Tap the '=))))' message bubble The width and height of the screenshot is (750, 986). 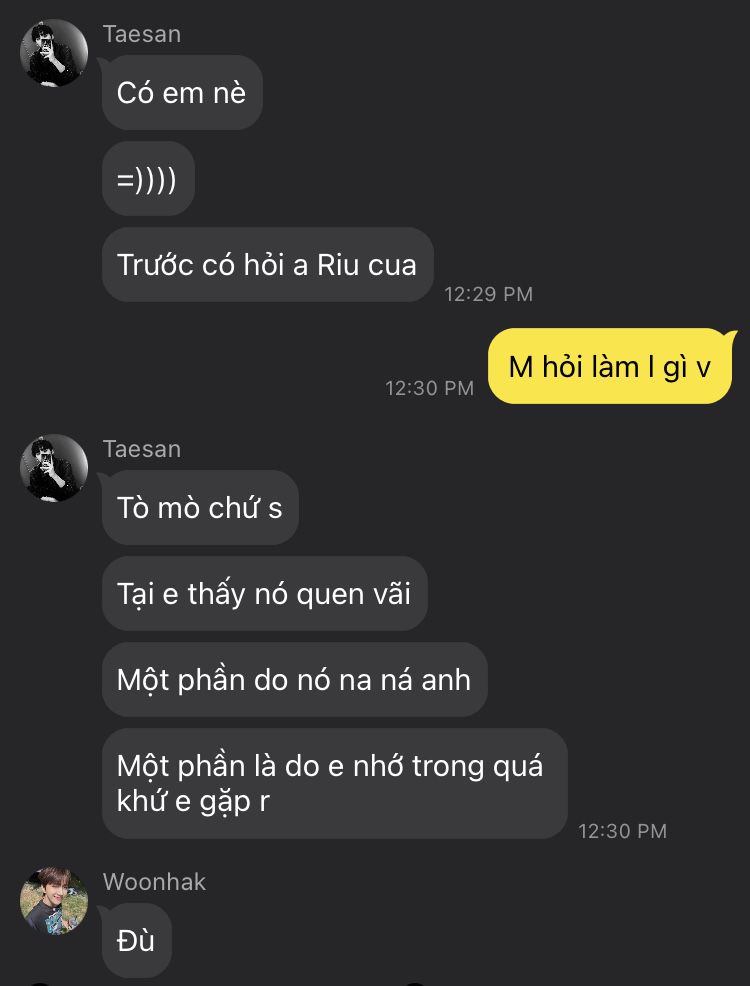[x=148, y=179]
